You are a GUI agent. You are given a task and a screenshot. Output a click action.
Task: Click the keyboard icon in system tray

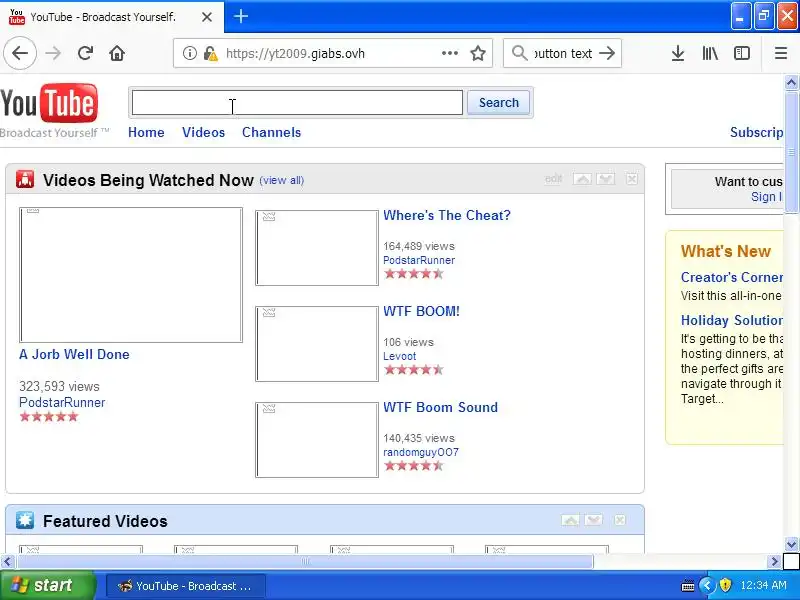(x=687, y=585)
